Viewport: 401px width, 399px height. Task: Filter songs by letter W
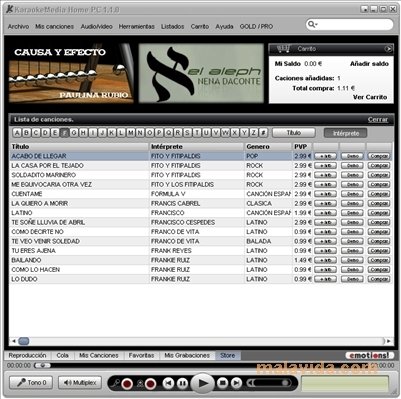click(225, 133)
